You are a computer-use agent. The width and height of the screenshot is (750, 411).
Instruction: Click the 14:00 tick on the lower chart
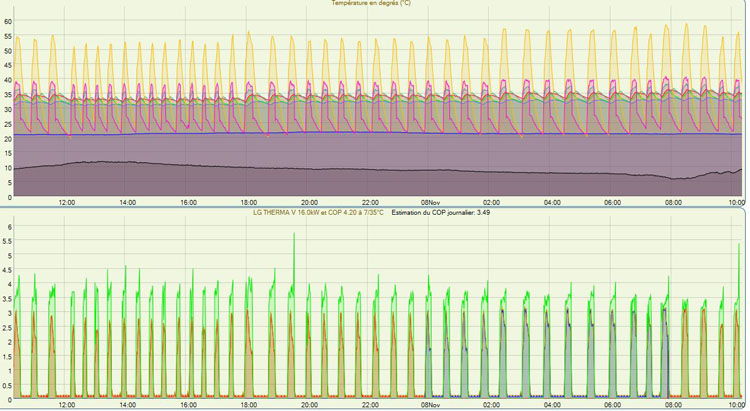point(128,405)
